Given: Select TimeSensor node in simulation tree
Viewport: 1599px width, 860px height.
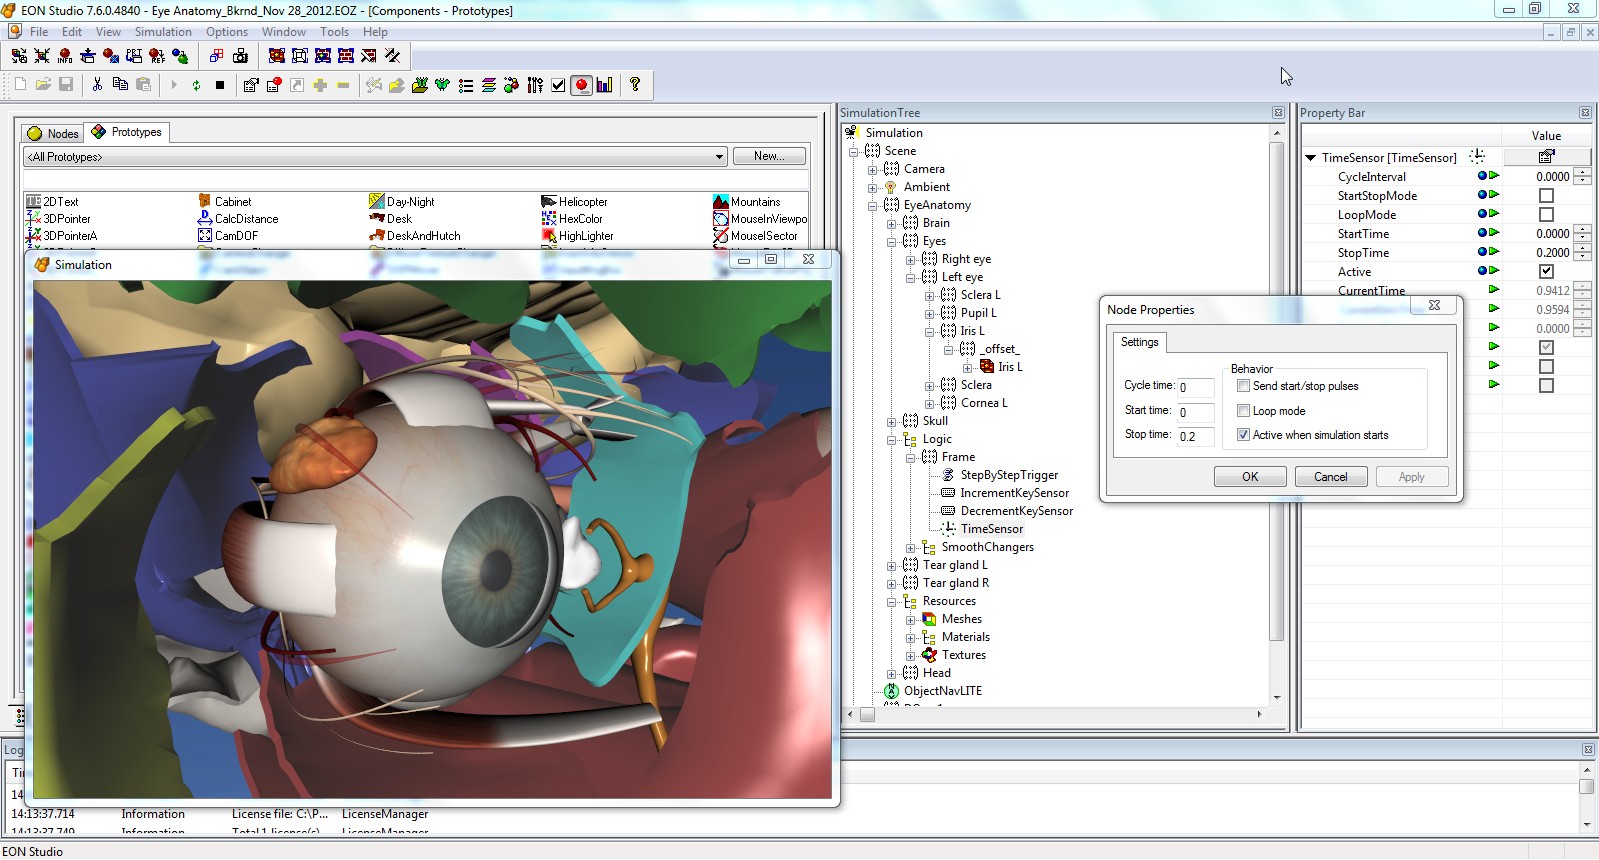Looking at the screenshot, I should point(991,529).
